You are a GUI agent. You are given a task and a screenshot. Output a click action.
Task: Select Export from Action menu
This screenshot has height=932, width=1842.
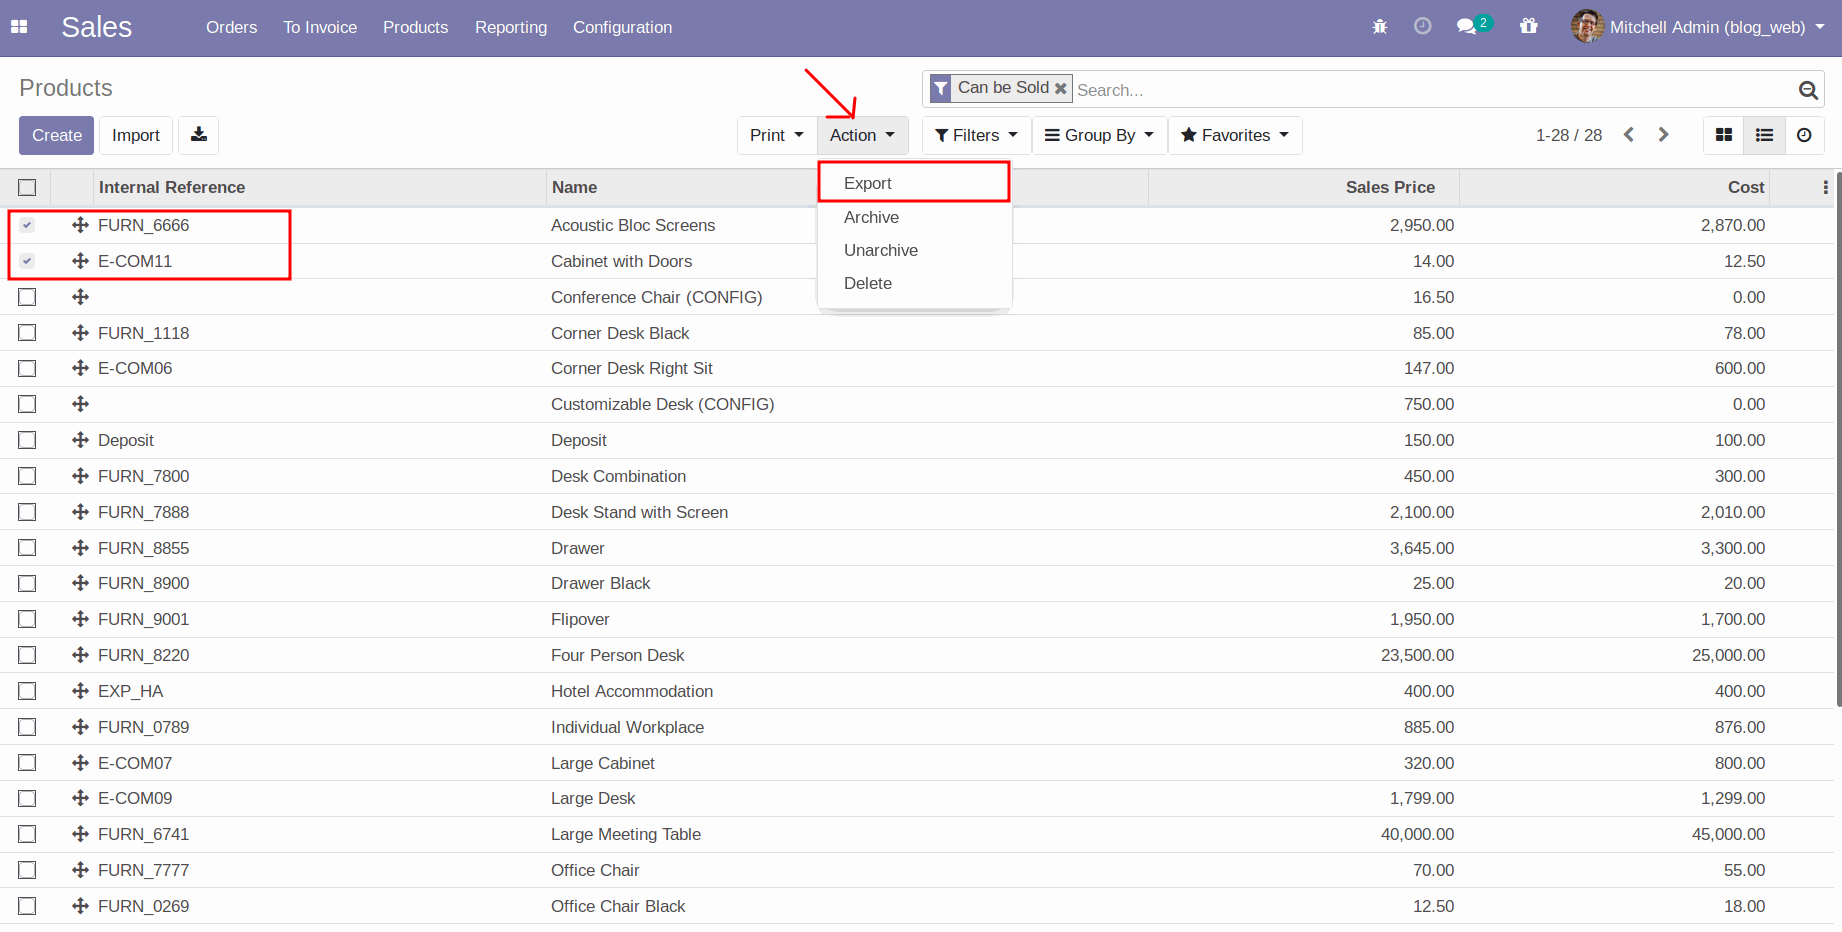(914, 183)
